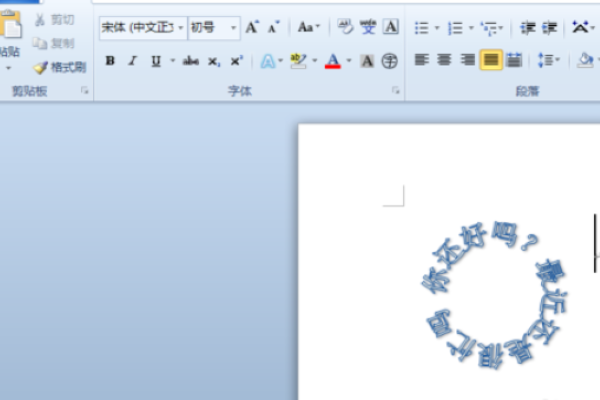Open the Bullets dropdown arrow
The width and height of the screenshot is (600, 400).
(437, 28)
